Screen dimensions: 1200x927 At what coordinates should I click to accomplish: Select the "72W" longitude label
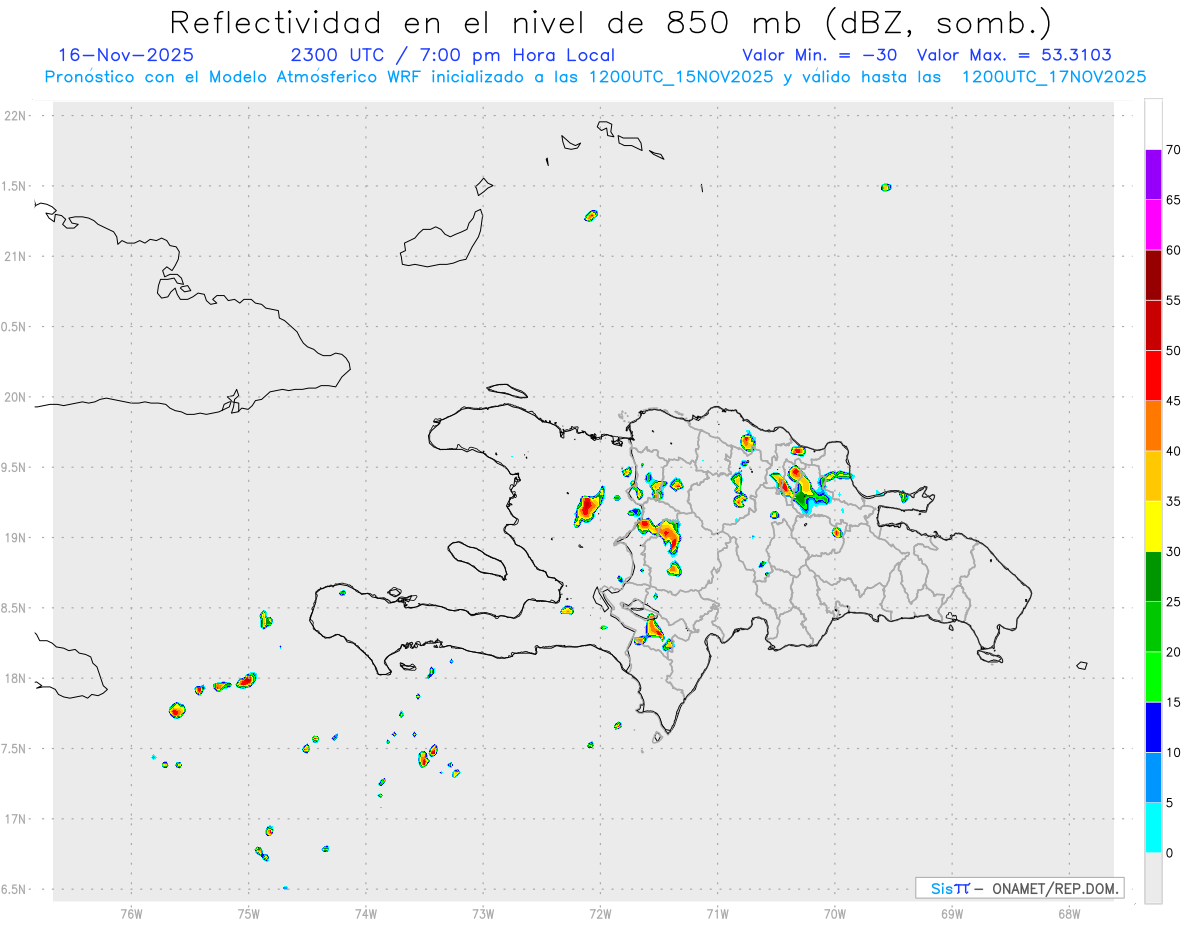pyautogui.click(x=600, y=913)
